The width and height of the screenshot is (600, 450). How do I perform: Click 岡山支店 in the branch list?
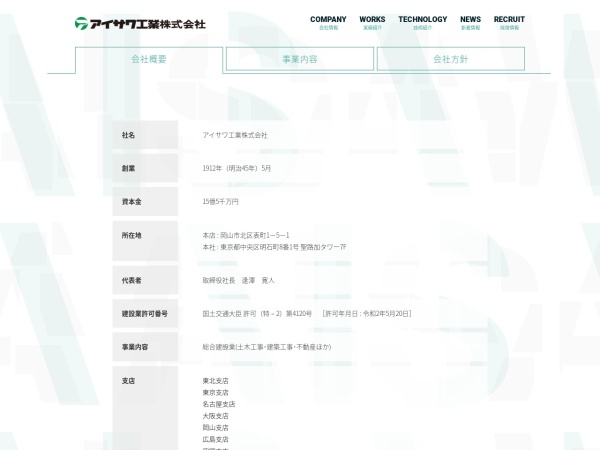[215, 427]
